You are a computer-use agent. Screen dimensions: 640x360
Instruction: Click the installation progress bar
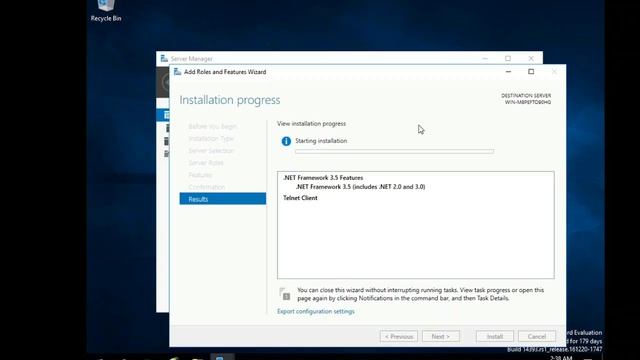pos(394,151)
